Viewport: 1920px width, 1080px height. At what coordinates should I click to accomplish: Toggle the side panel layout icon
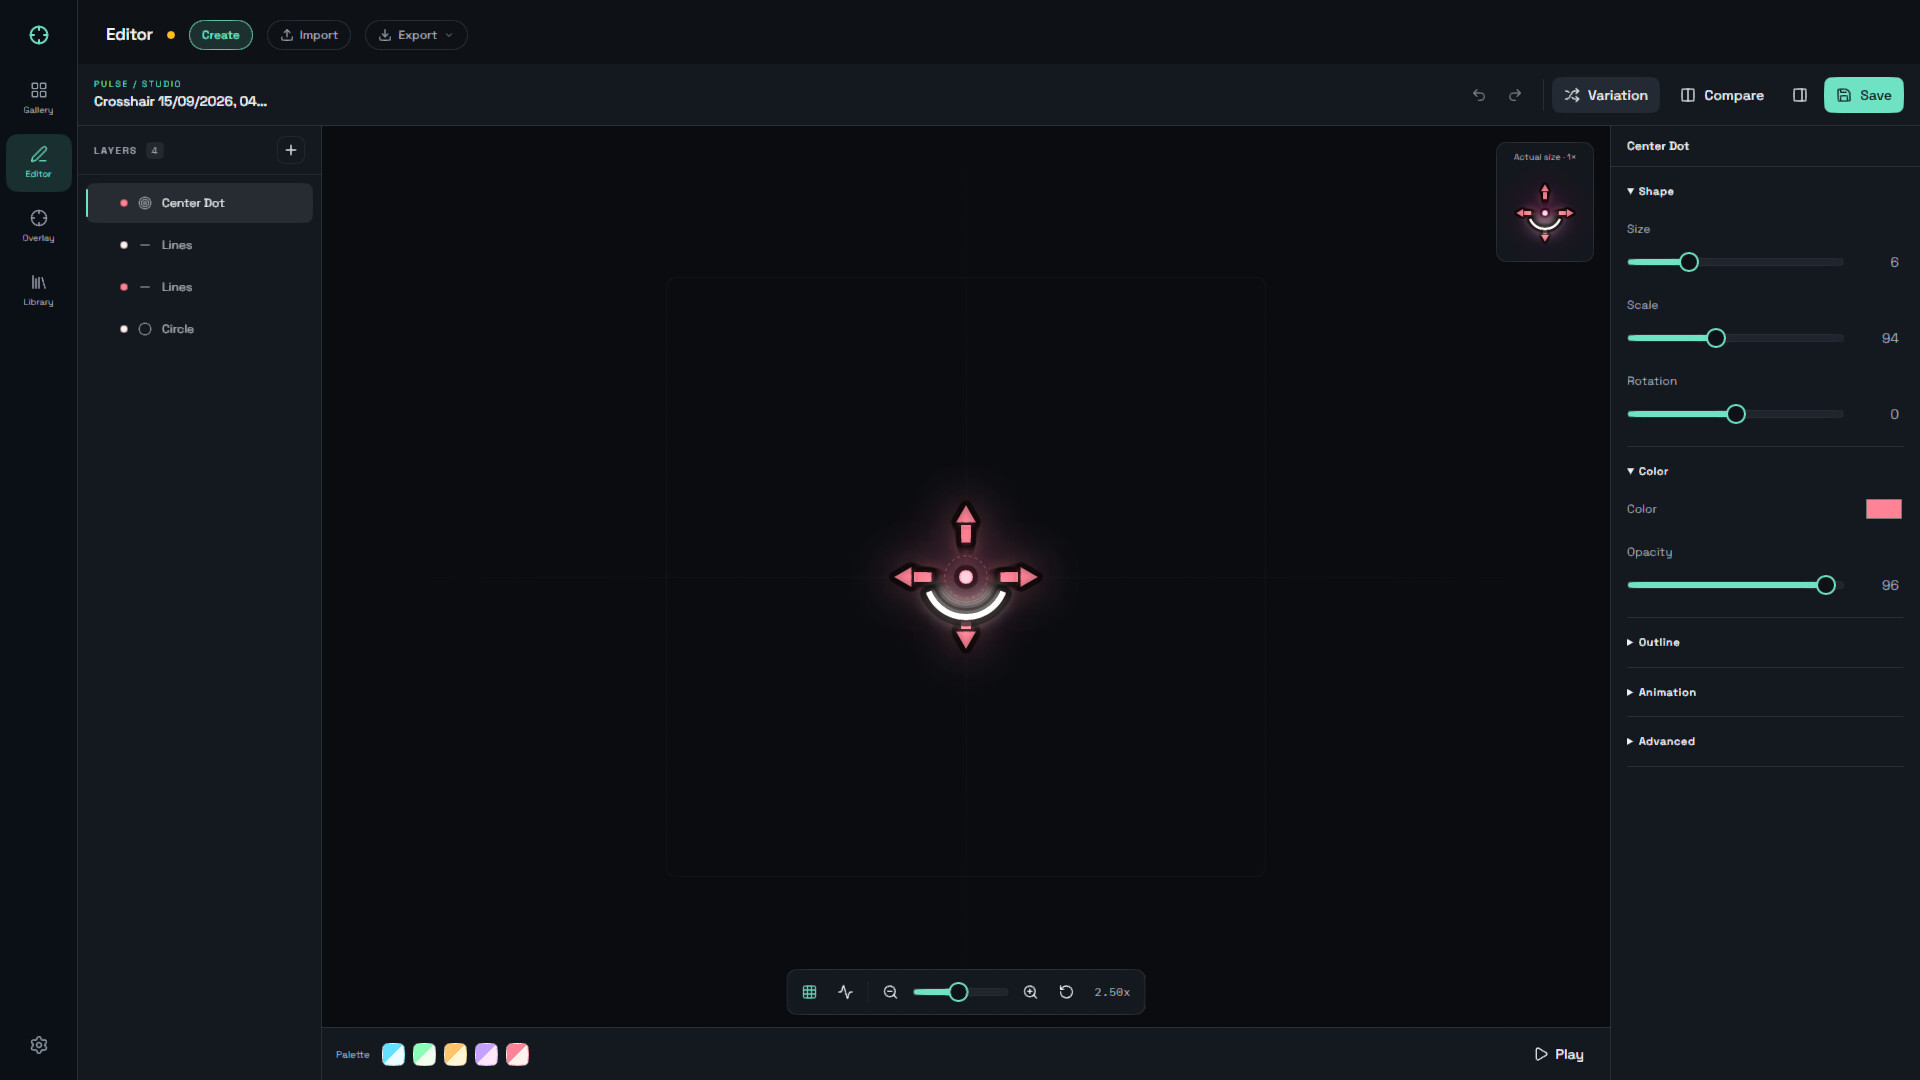click(x=1800, y=95)
